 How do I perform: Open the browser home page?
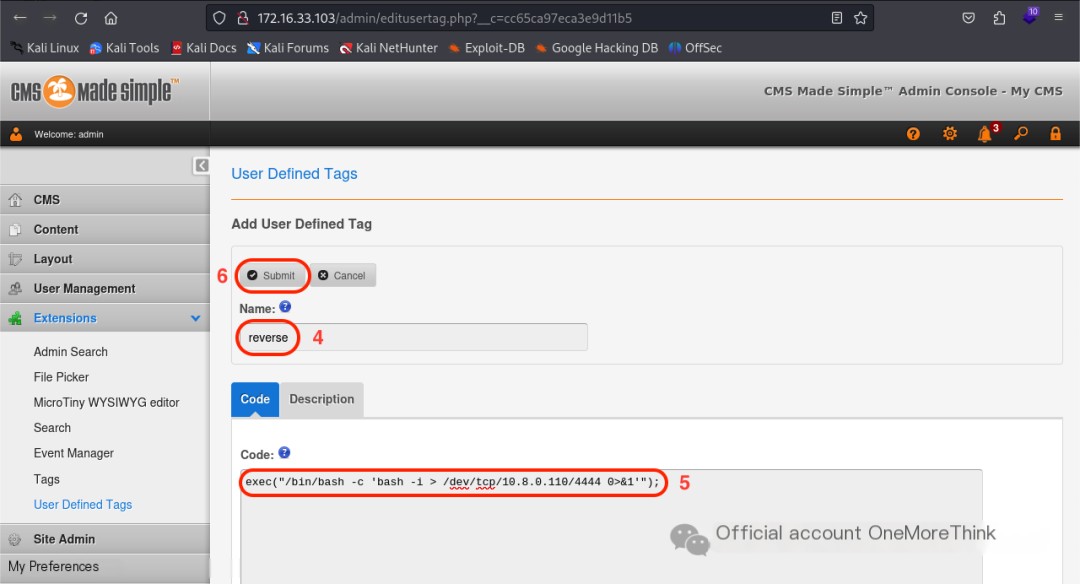click(x=111, y=18)
